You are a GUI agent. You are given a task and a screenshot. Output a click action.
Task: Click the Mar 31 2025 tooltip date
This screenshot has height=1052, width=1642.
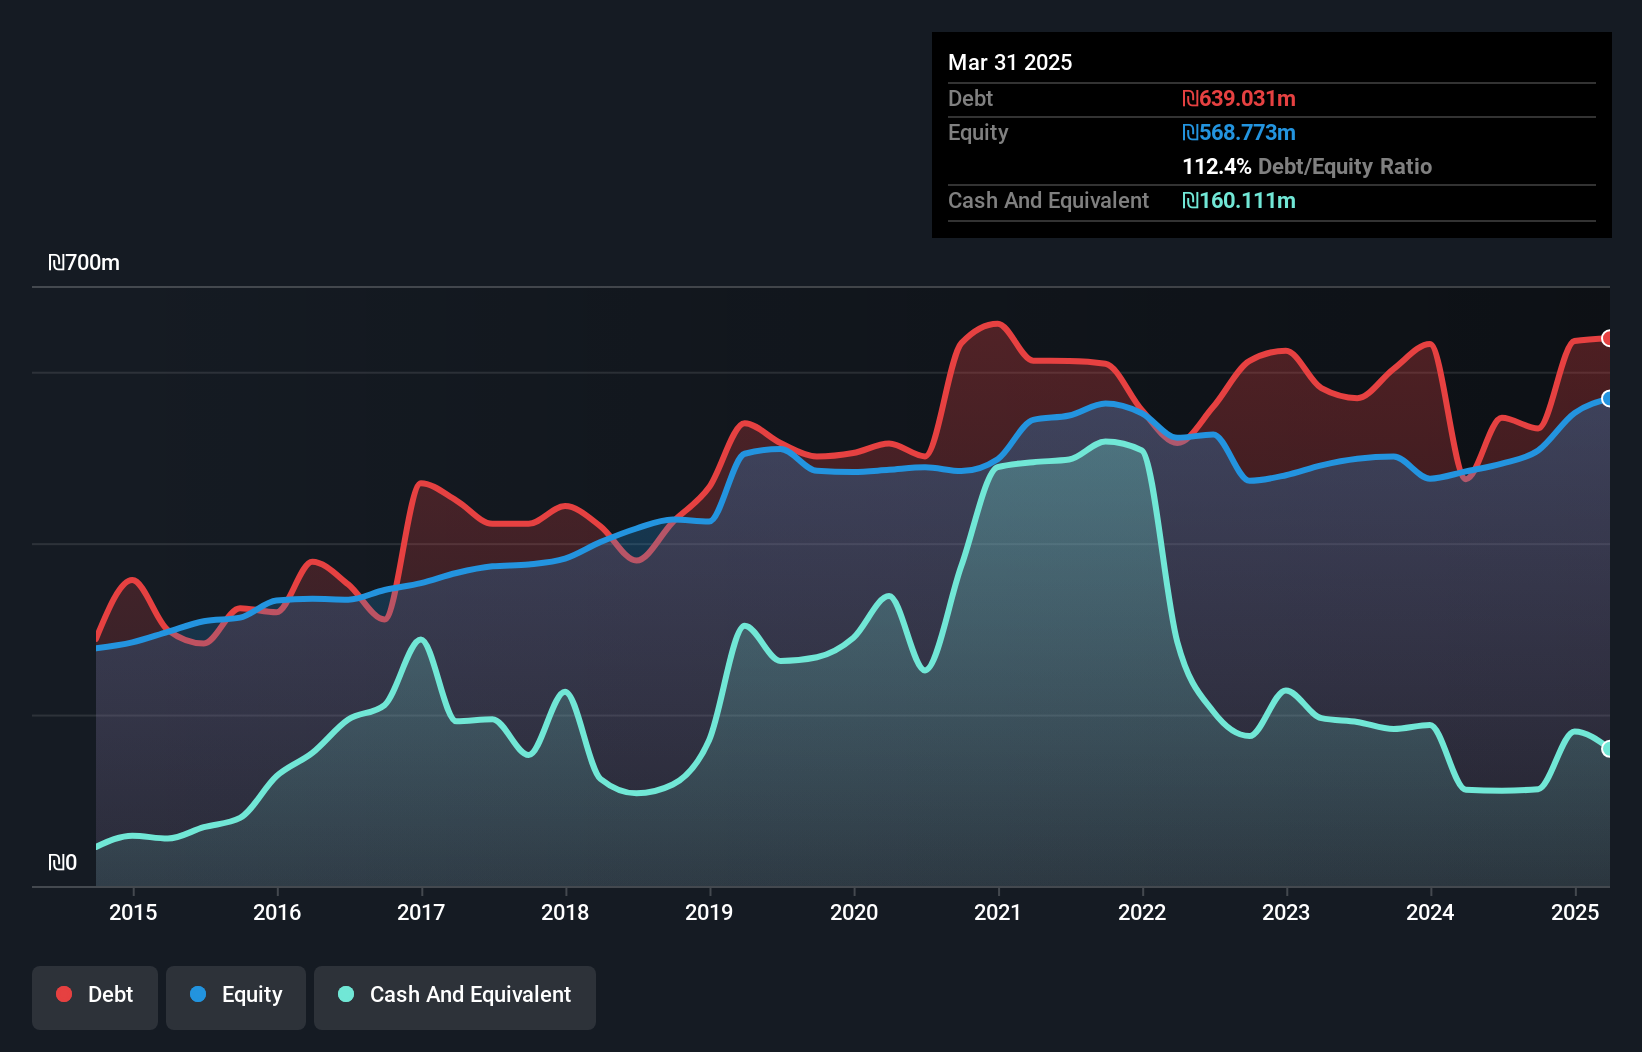tap(1010, 62)
